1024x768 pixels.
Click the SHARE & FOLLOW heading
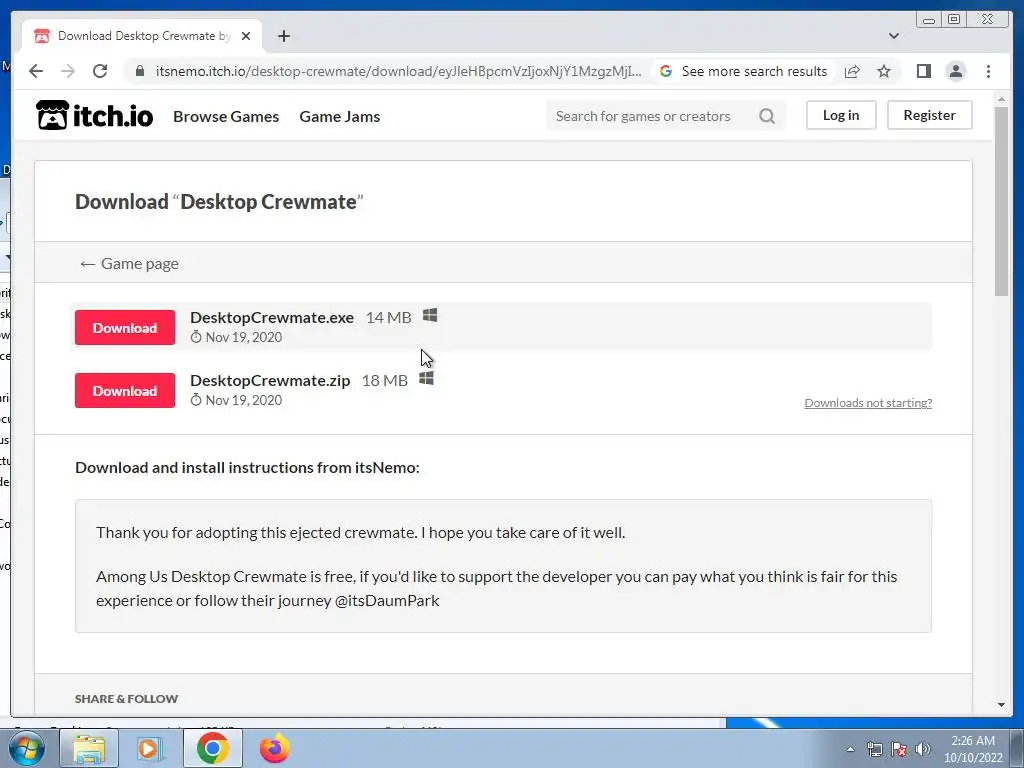pos(126,699)
